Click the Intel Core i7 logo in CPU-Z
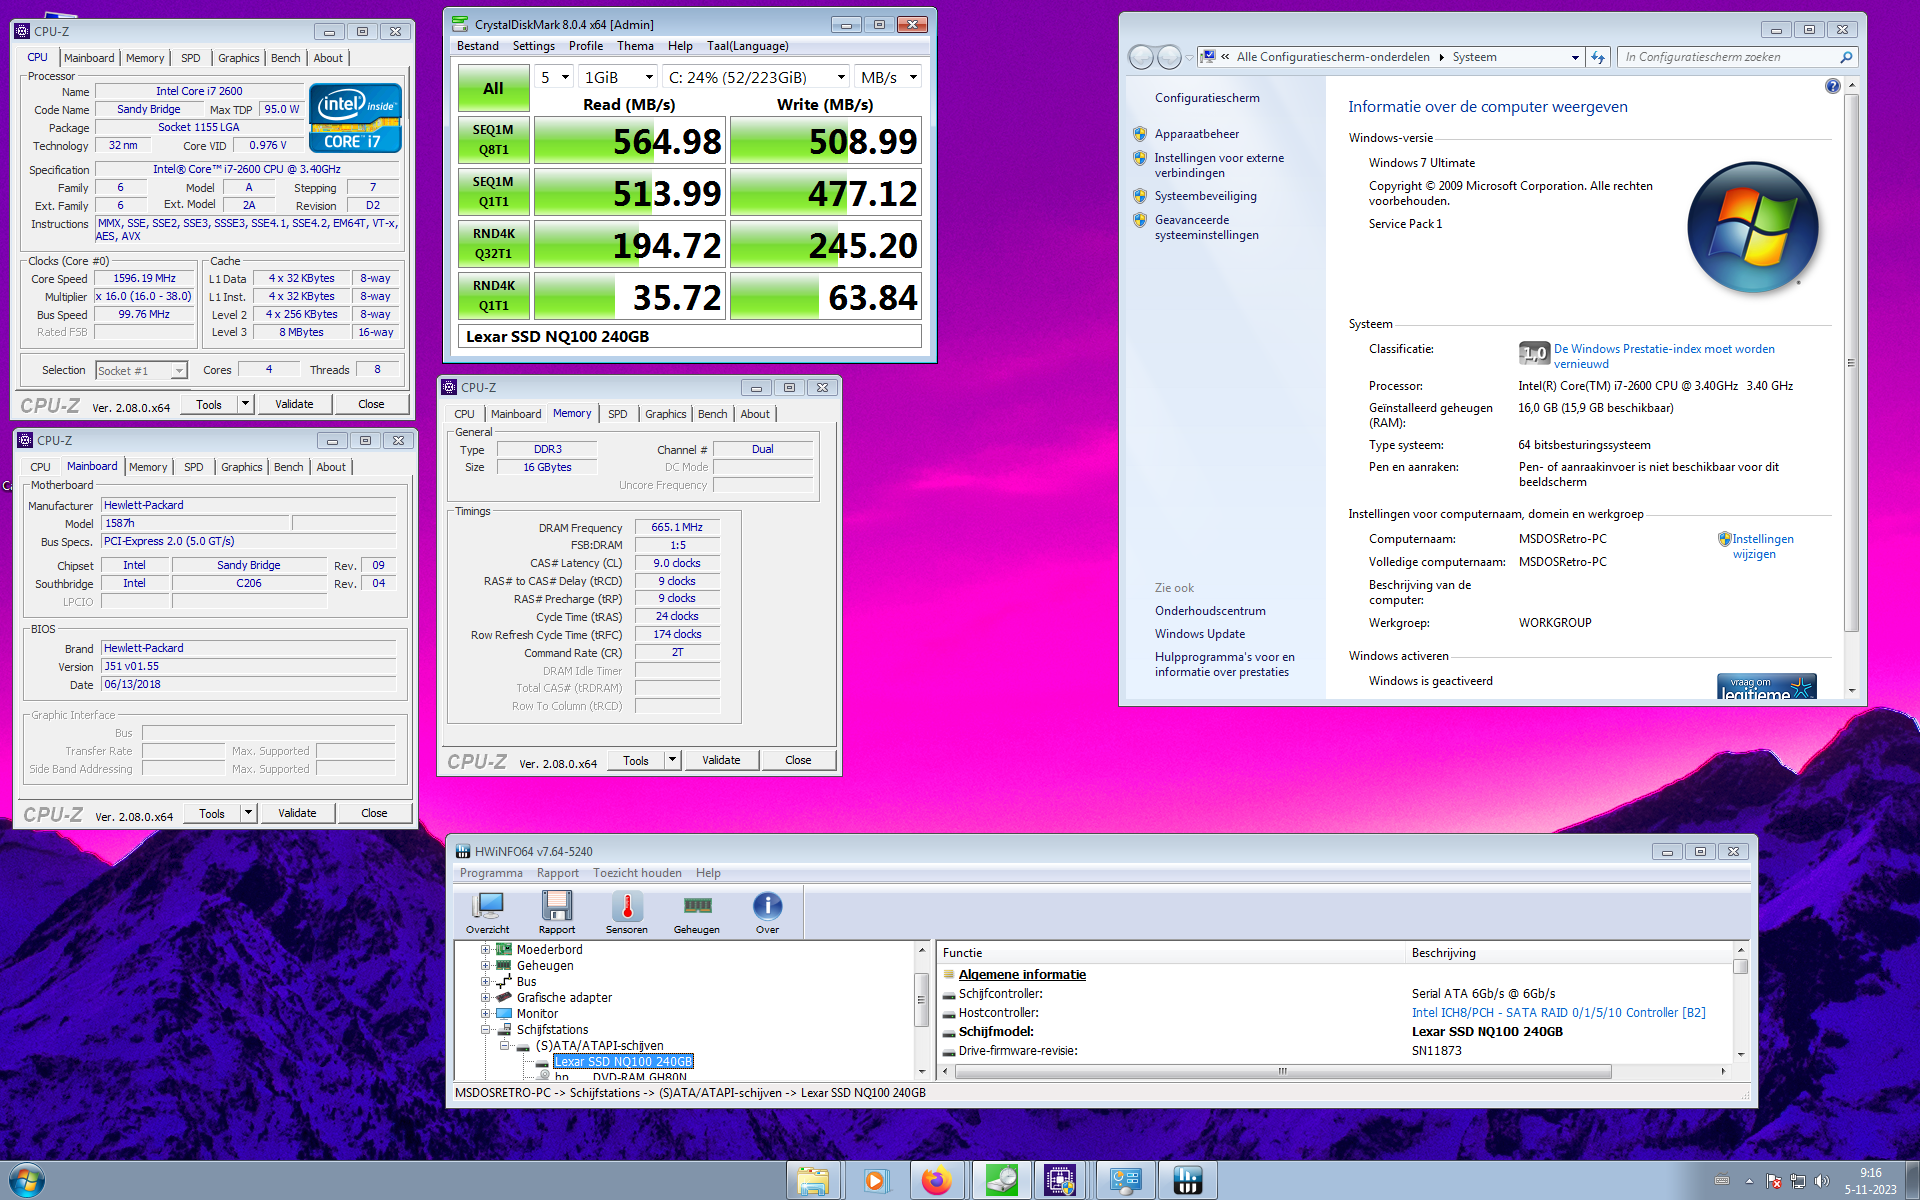This screenshot has width=1920, height=1200. [355, 118]
